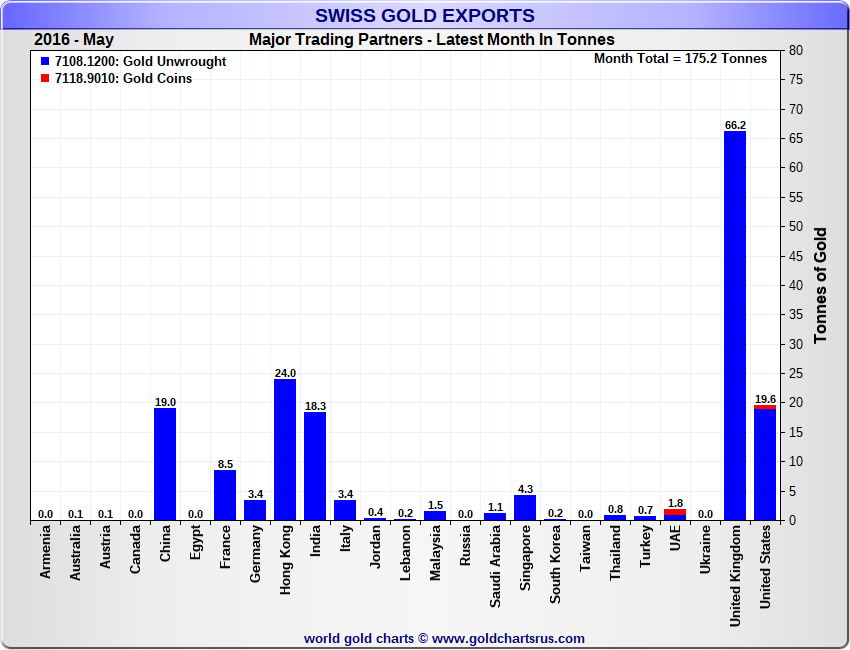Click the 'Ukraine' axis label

click(705, 550)
